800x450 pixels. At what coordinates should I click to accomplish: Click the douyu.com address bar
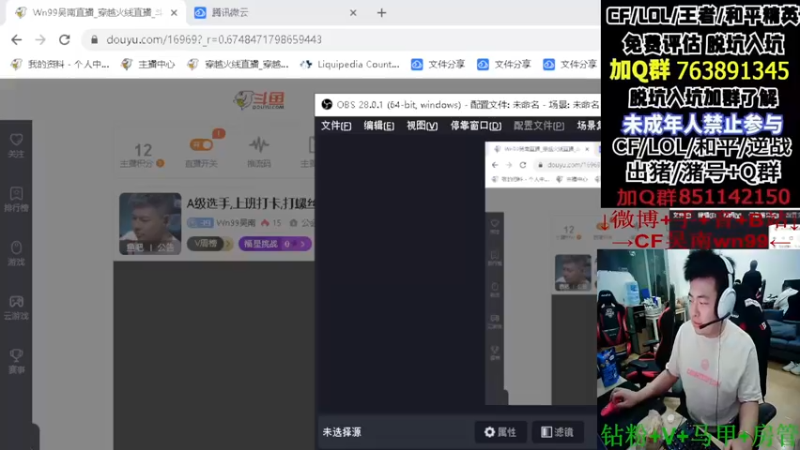[x=339, y=39]
